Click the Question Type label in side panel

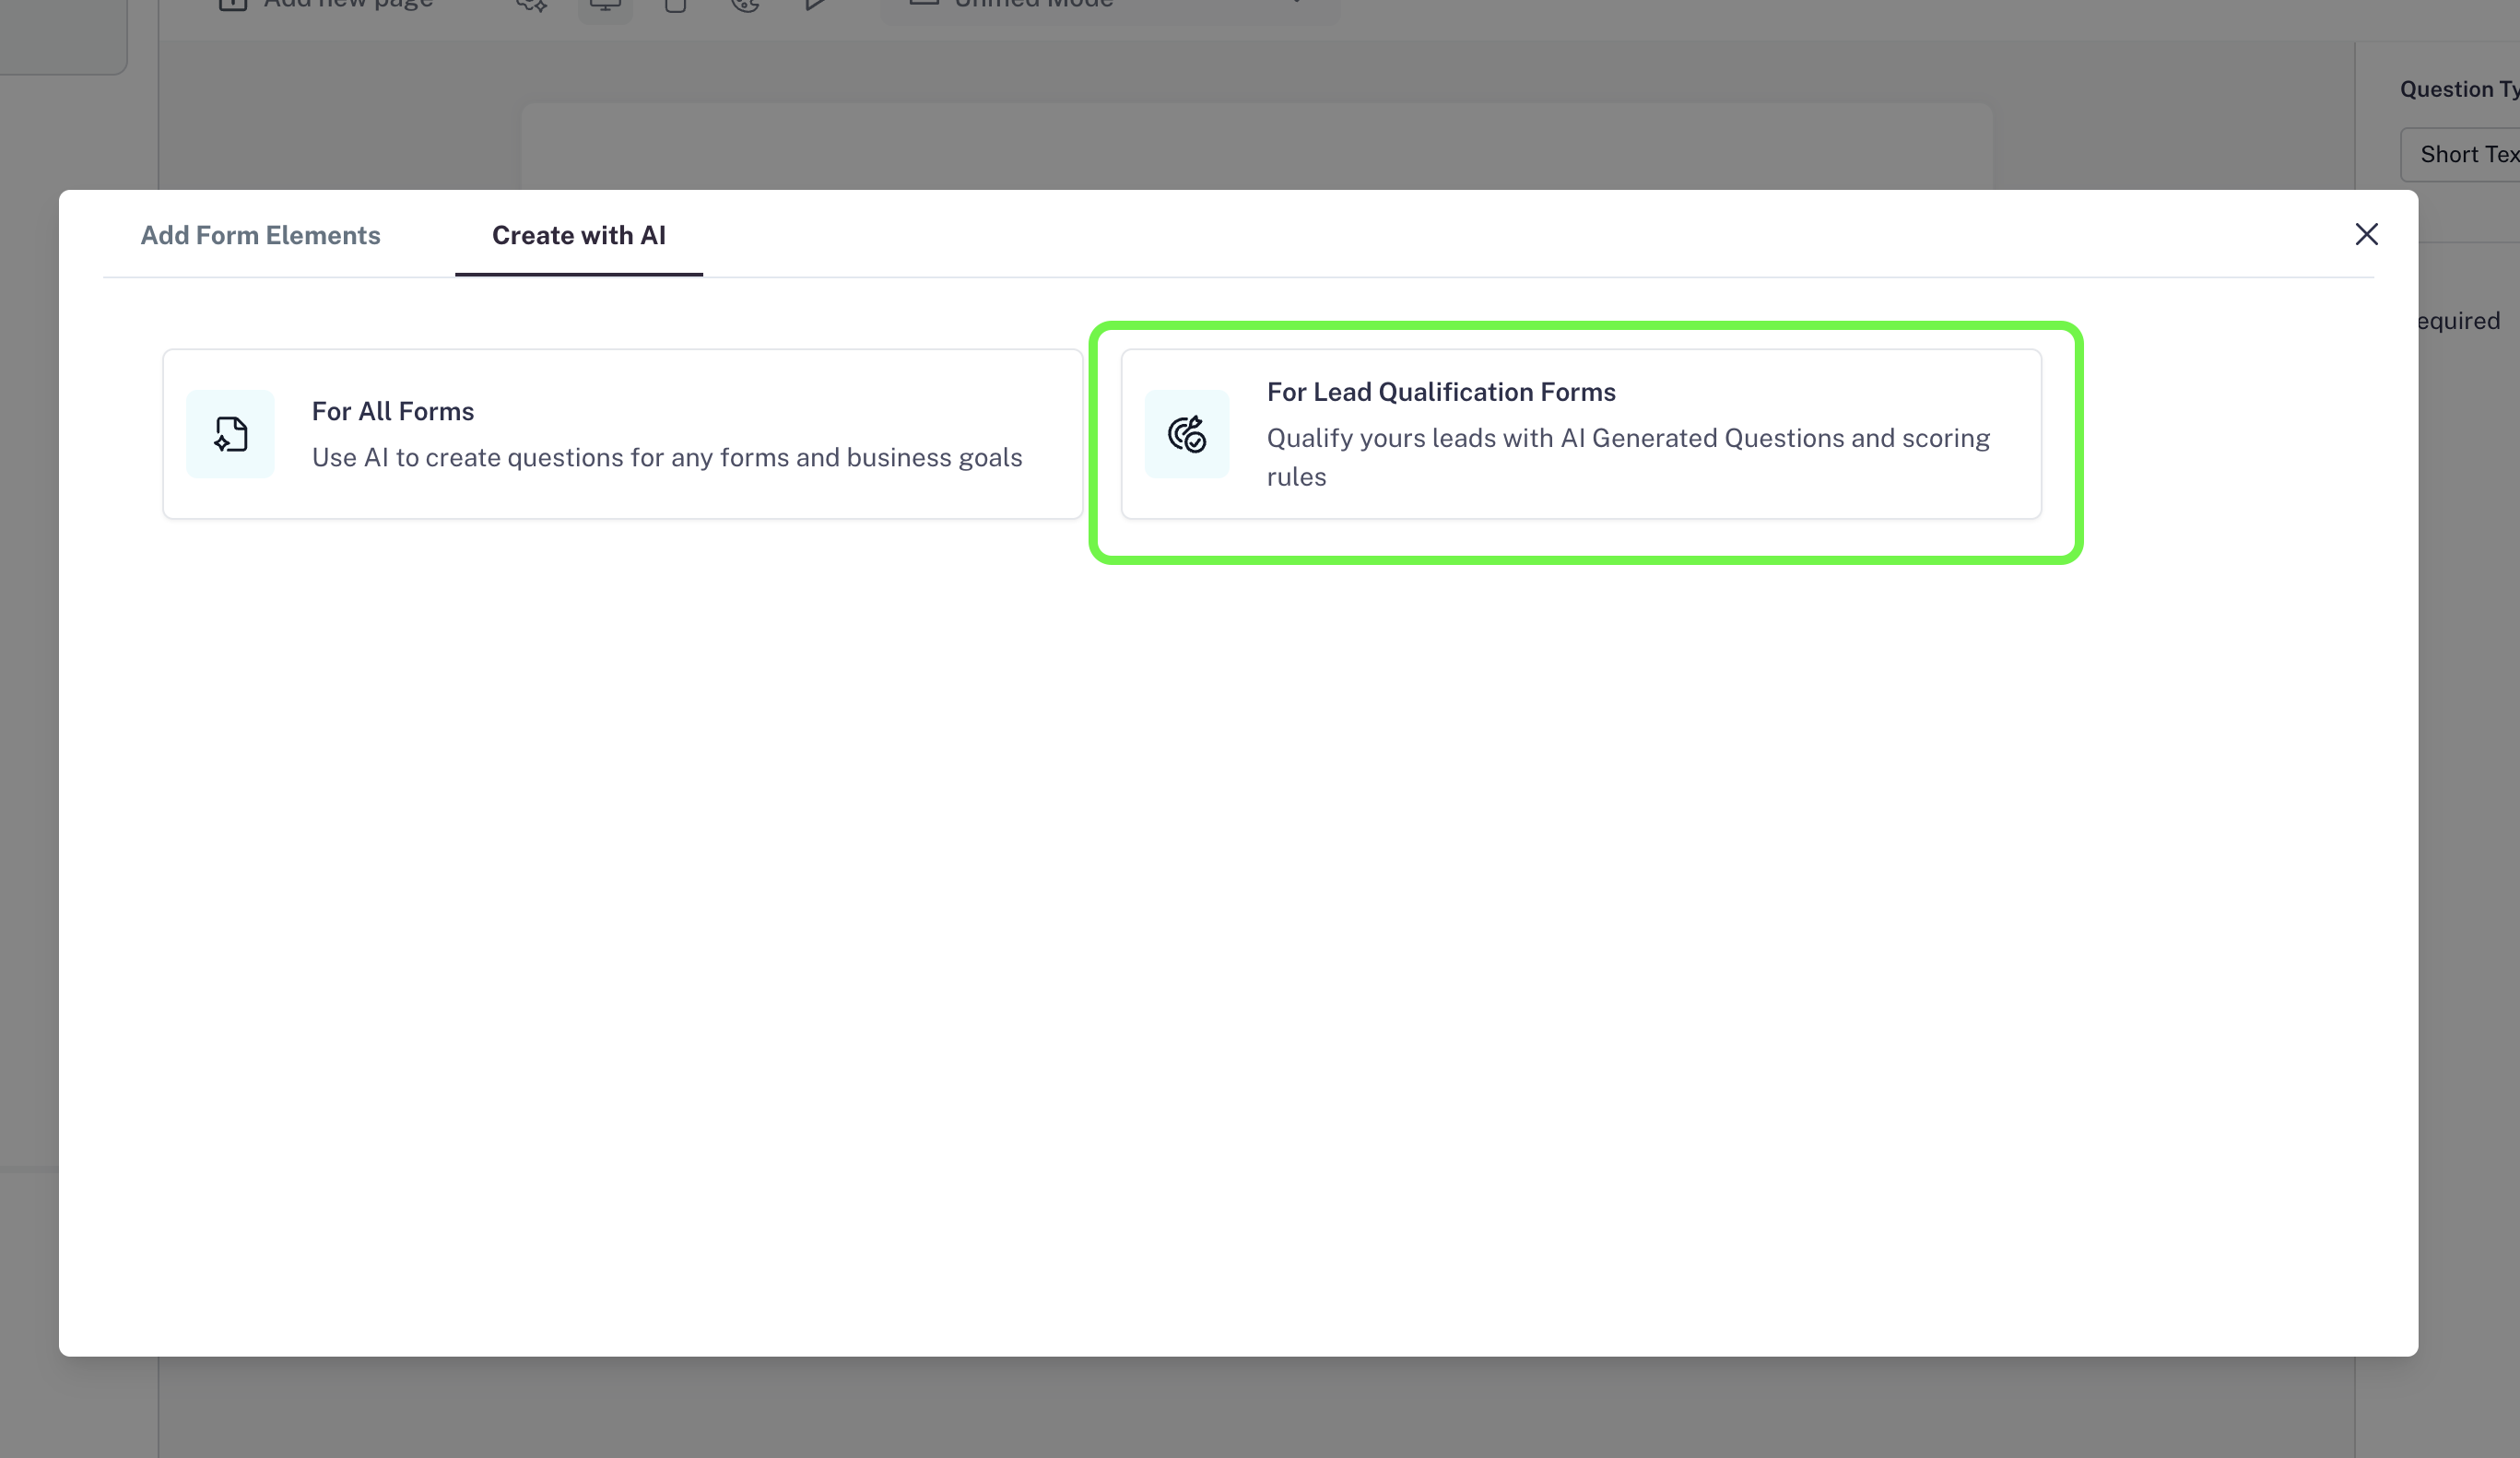click(2458, 90)
